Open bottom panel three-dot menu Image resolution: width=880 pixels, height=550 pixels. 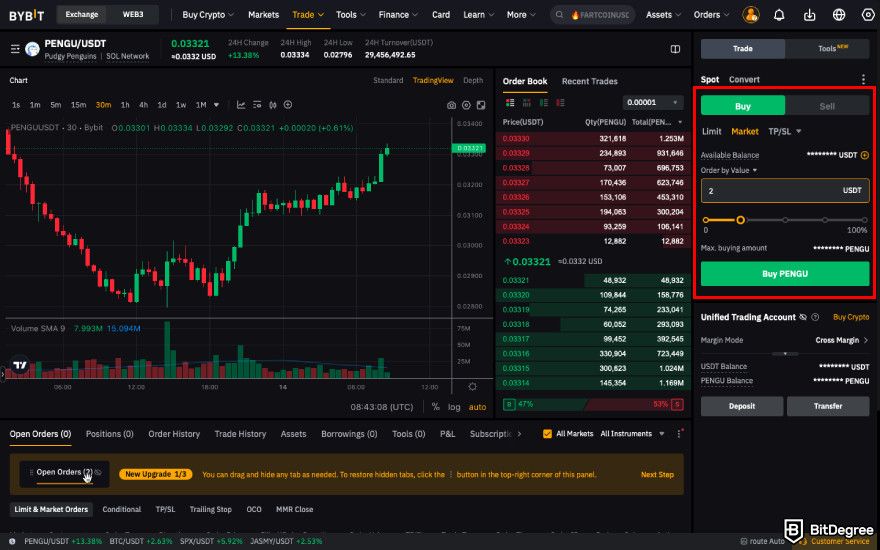[679, 434]
